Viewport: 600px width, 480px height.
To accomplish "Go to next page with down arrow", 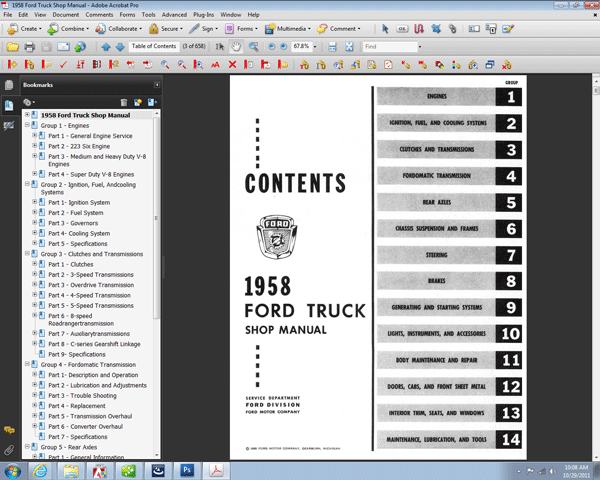I will [120, 47].
